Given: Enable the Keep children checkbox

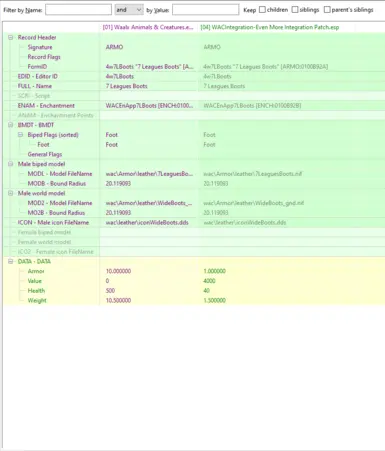Looking at the screenshot, I should click(x=262, y=10).
